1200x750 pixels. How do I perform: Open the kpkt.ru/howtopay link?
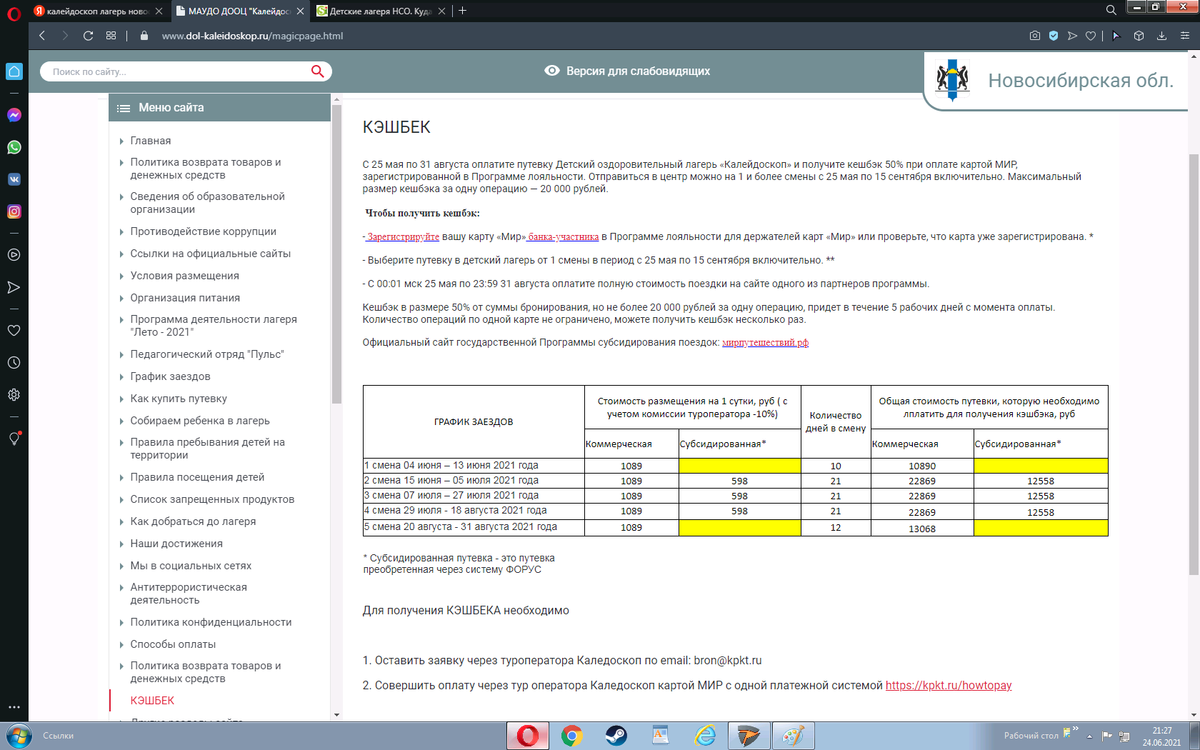[949, 686]
